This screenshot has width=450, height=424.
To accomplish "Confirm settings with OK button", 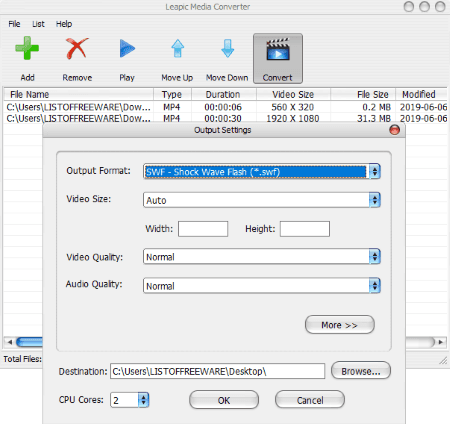I will (224, 400).
